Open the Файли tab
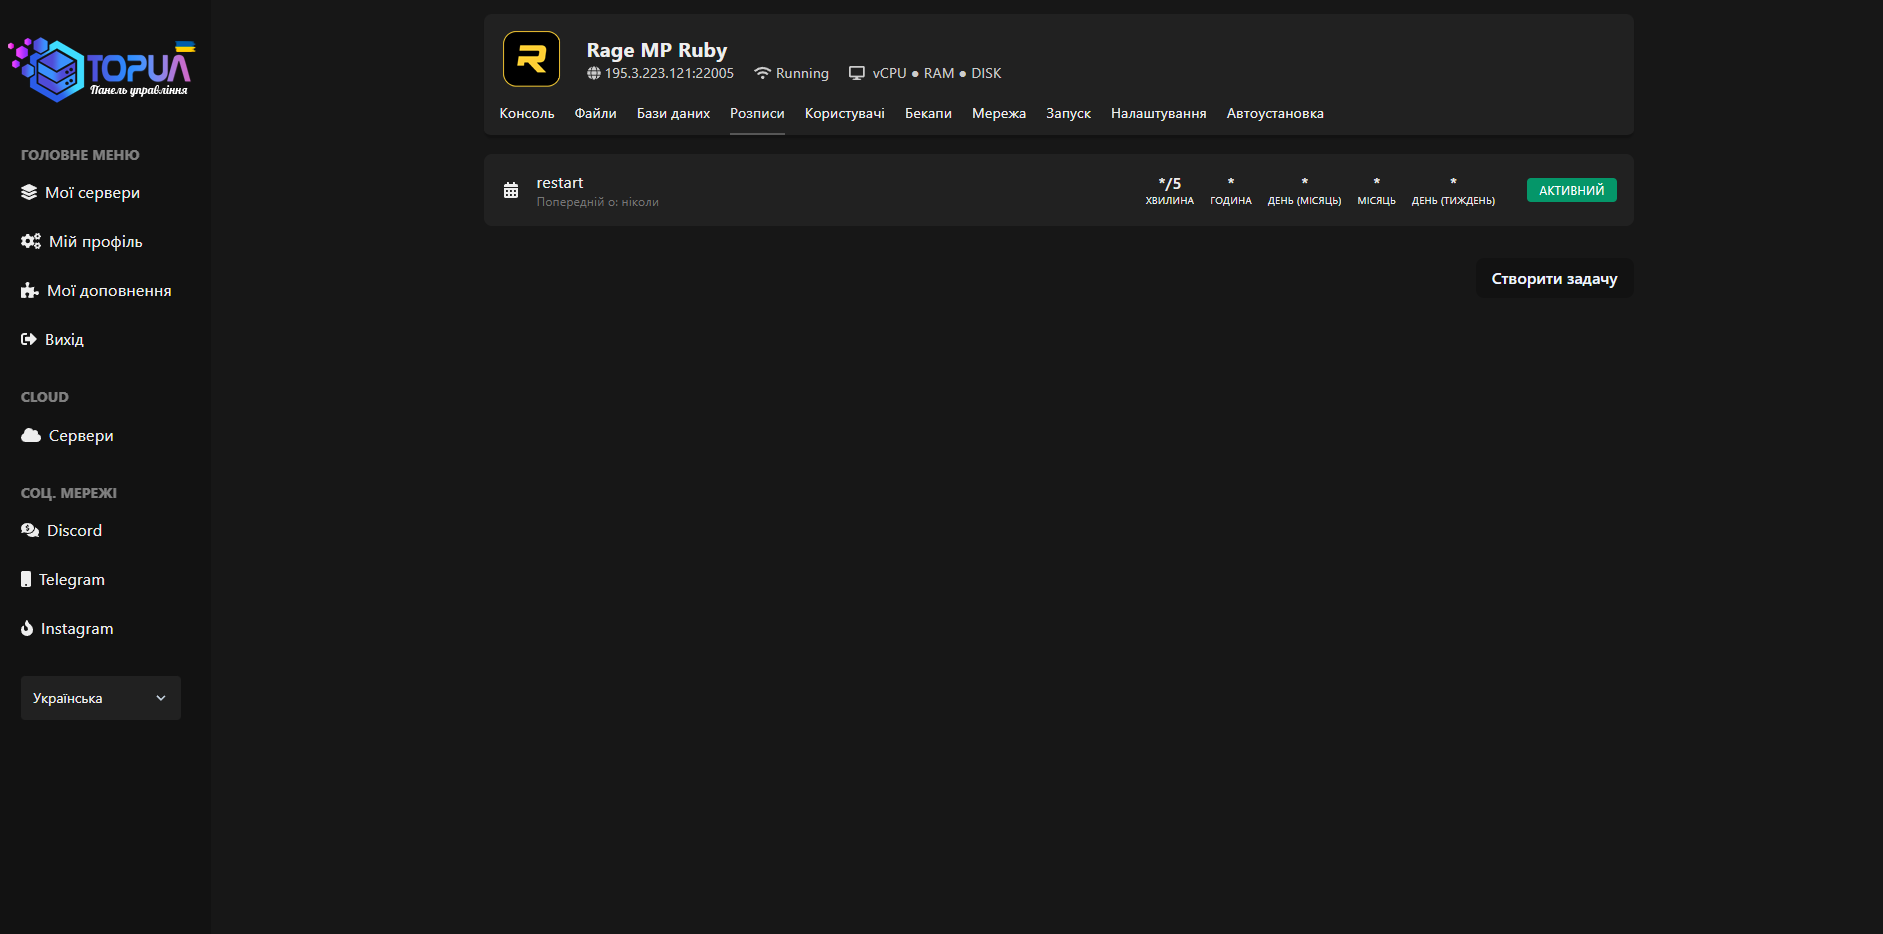Viewport: 1883px width, 934px height. (595, 114)
